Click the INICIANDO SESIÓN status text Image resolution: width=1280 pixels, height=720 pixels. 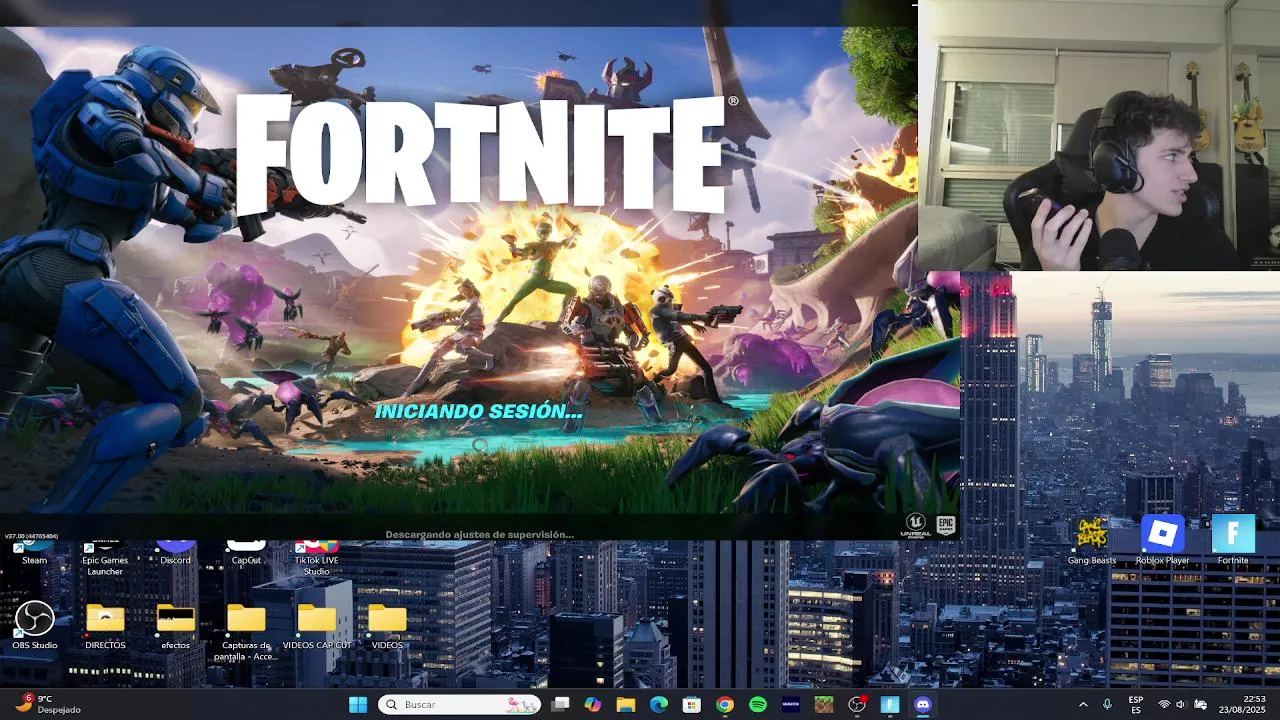click(478, 411)
